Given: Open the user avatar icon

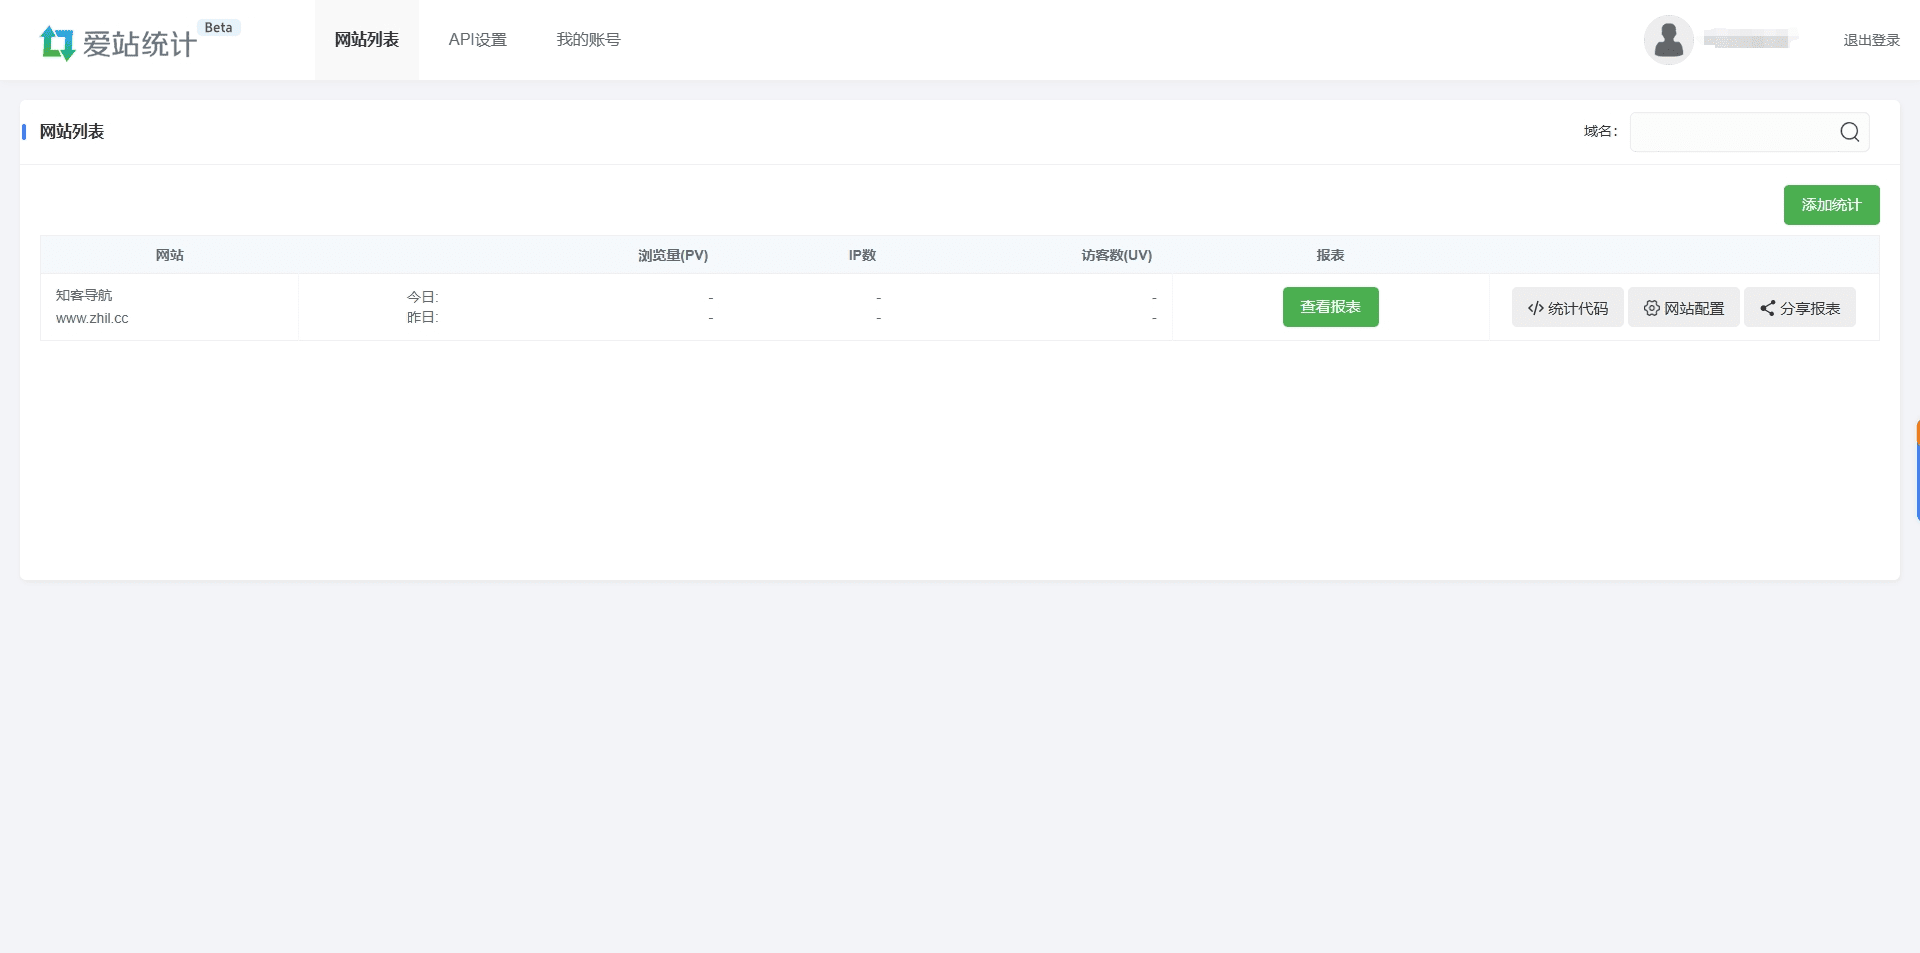Looking at the screenshot, I should pos(1668,40).
